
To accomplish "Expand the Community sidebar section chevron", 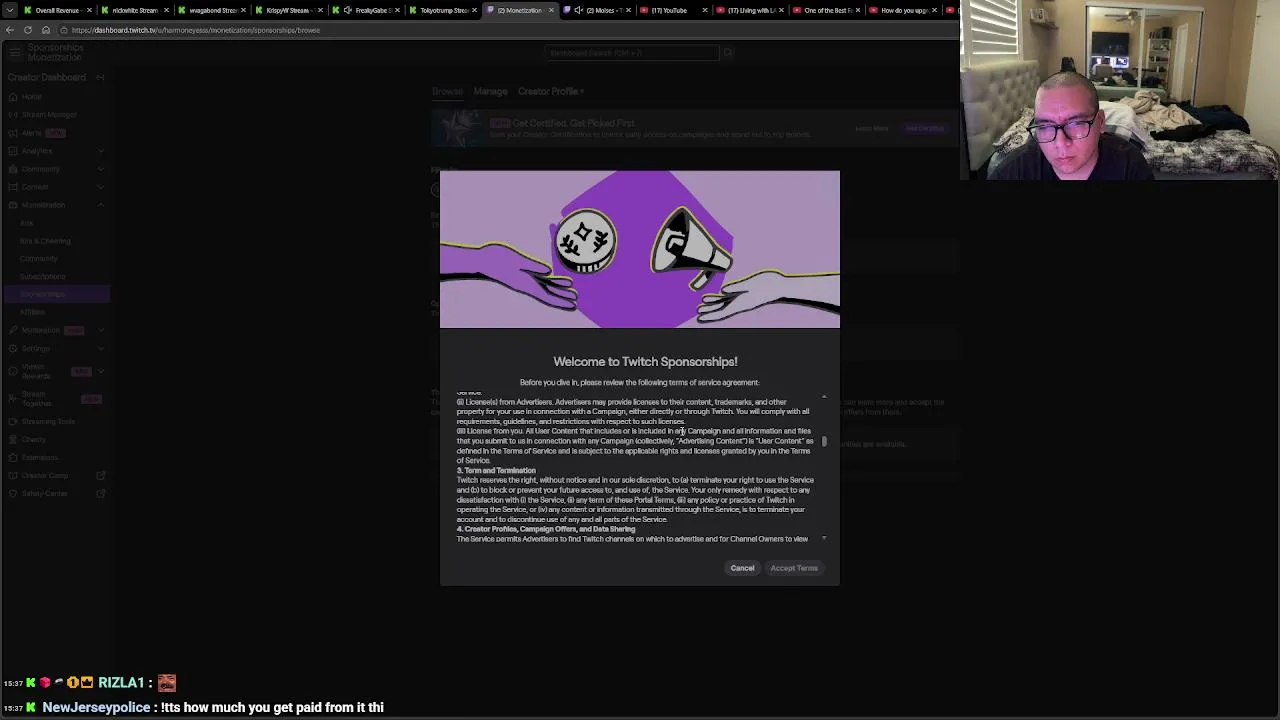I will tap(100, 169).
